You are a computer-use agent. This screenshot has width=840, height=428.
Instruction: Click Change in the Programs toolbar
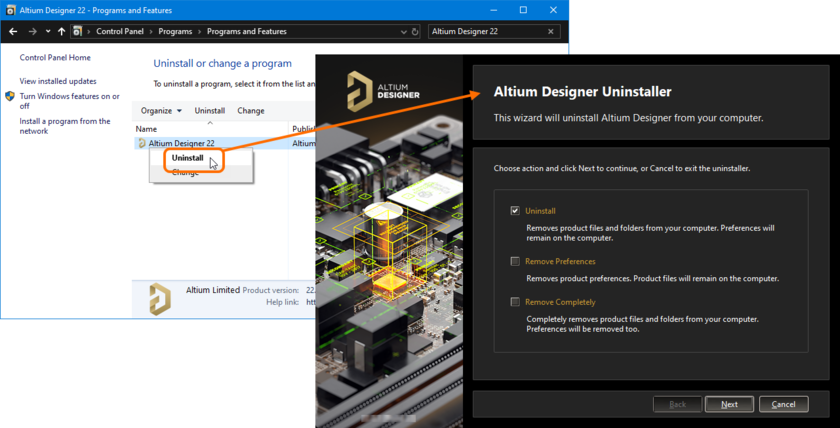[x=251, y=111]
